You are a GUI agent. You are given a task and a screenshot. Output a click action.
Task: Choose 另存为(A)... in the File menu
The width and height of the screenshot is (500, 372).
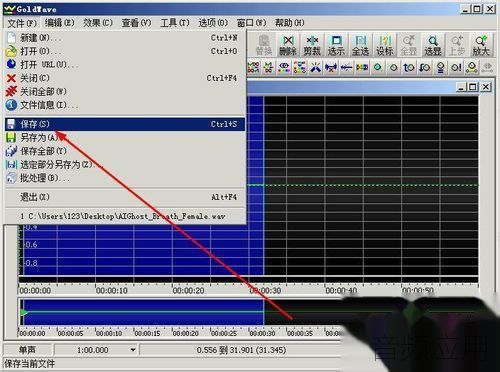point(125,137)
